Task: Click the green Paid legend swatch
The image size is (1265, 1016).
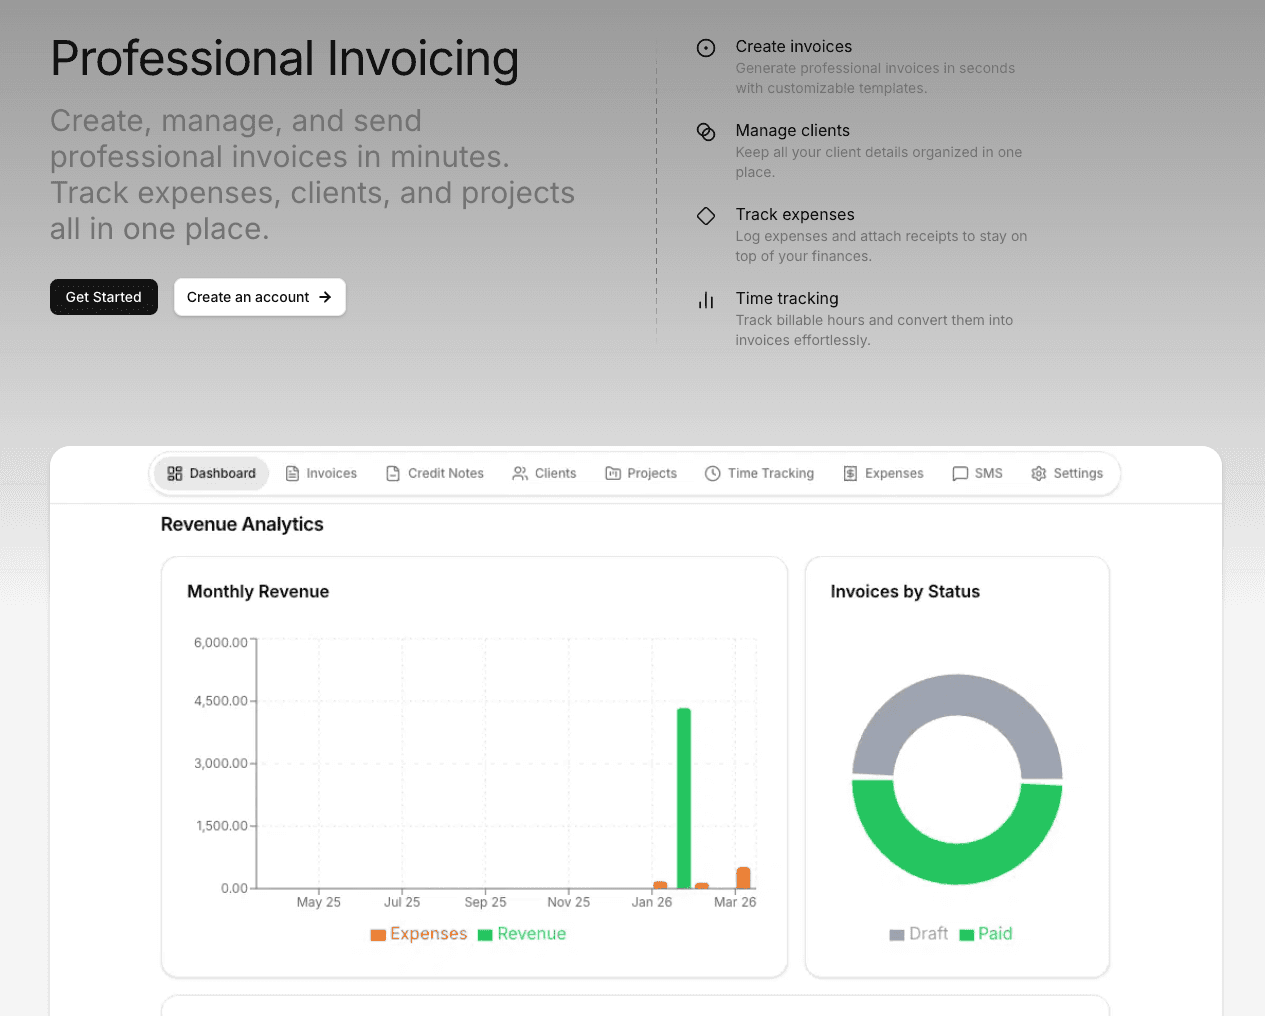Action: (x=967, y=935)
